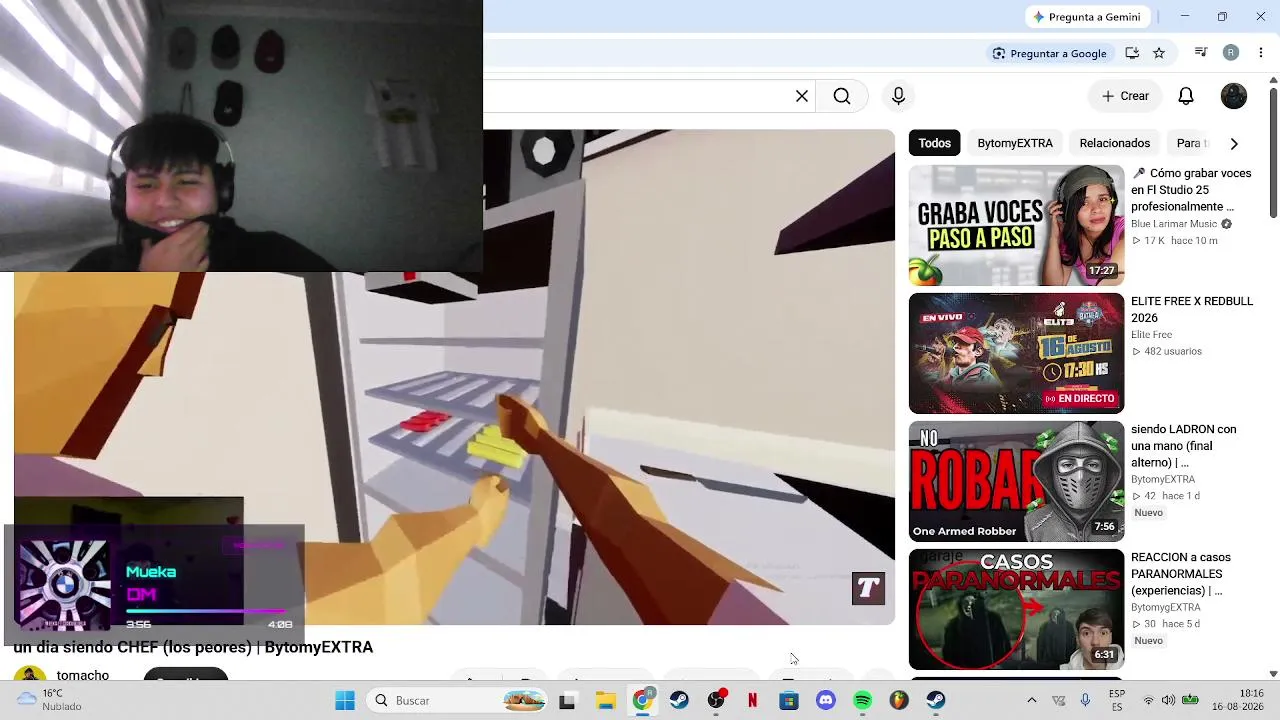
Task: Click the Mueka song title in the overlay
Action: (151, 572)
